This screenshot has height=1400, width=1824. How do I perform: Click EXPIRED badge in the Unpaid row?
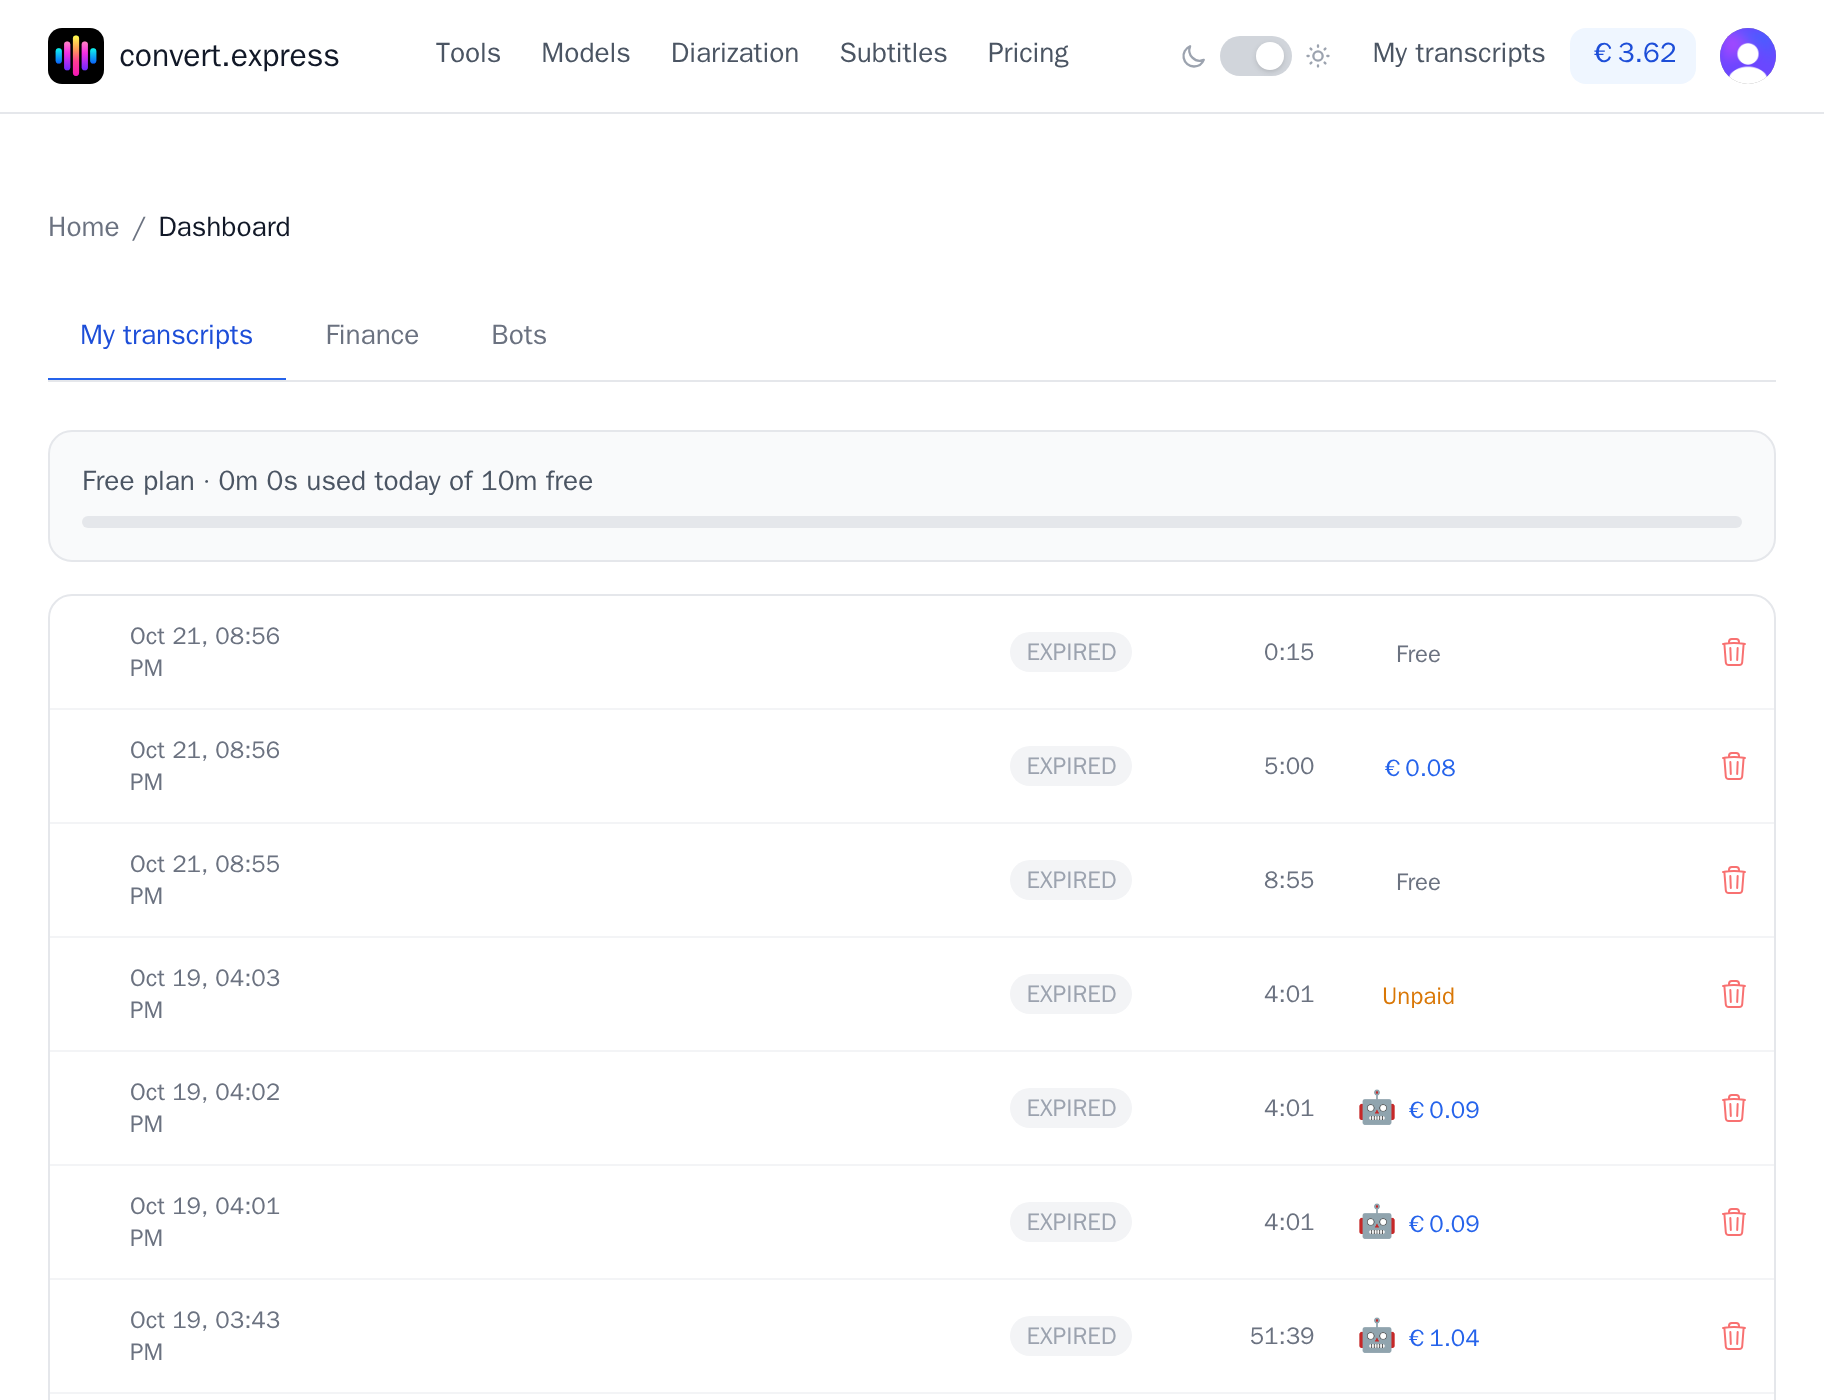click(1071, 994)
